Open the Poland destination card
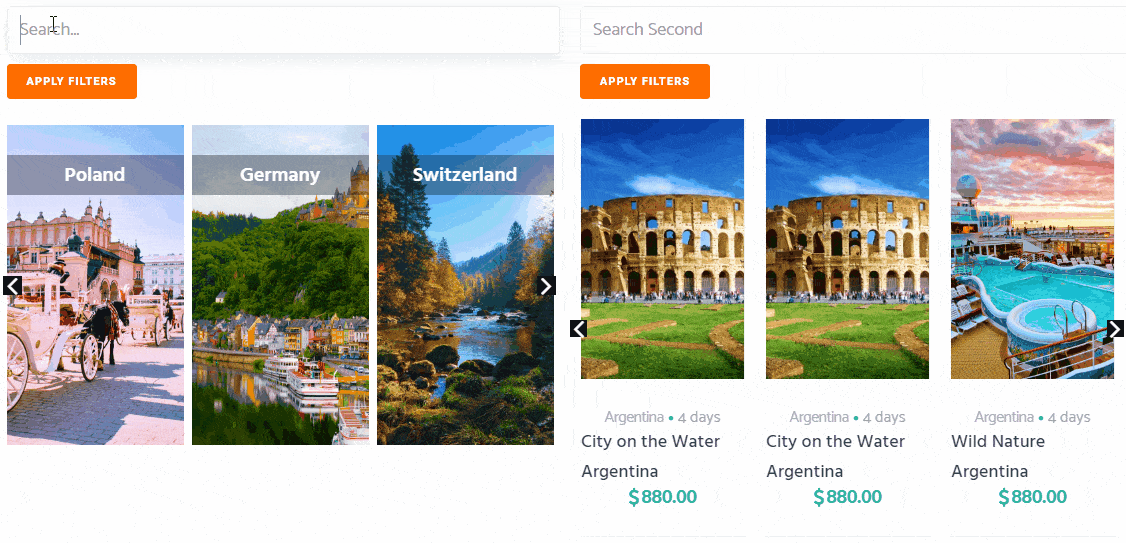The image size is (1126, 543). [x=96, y=285]
